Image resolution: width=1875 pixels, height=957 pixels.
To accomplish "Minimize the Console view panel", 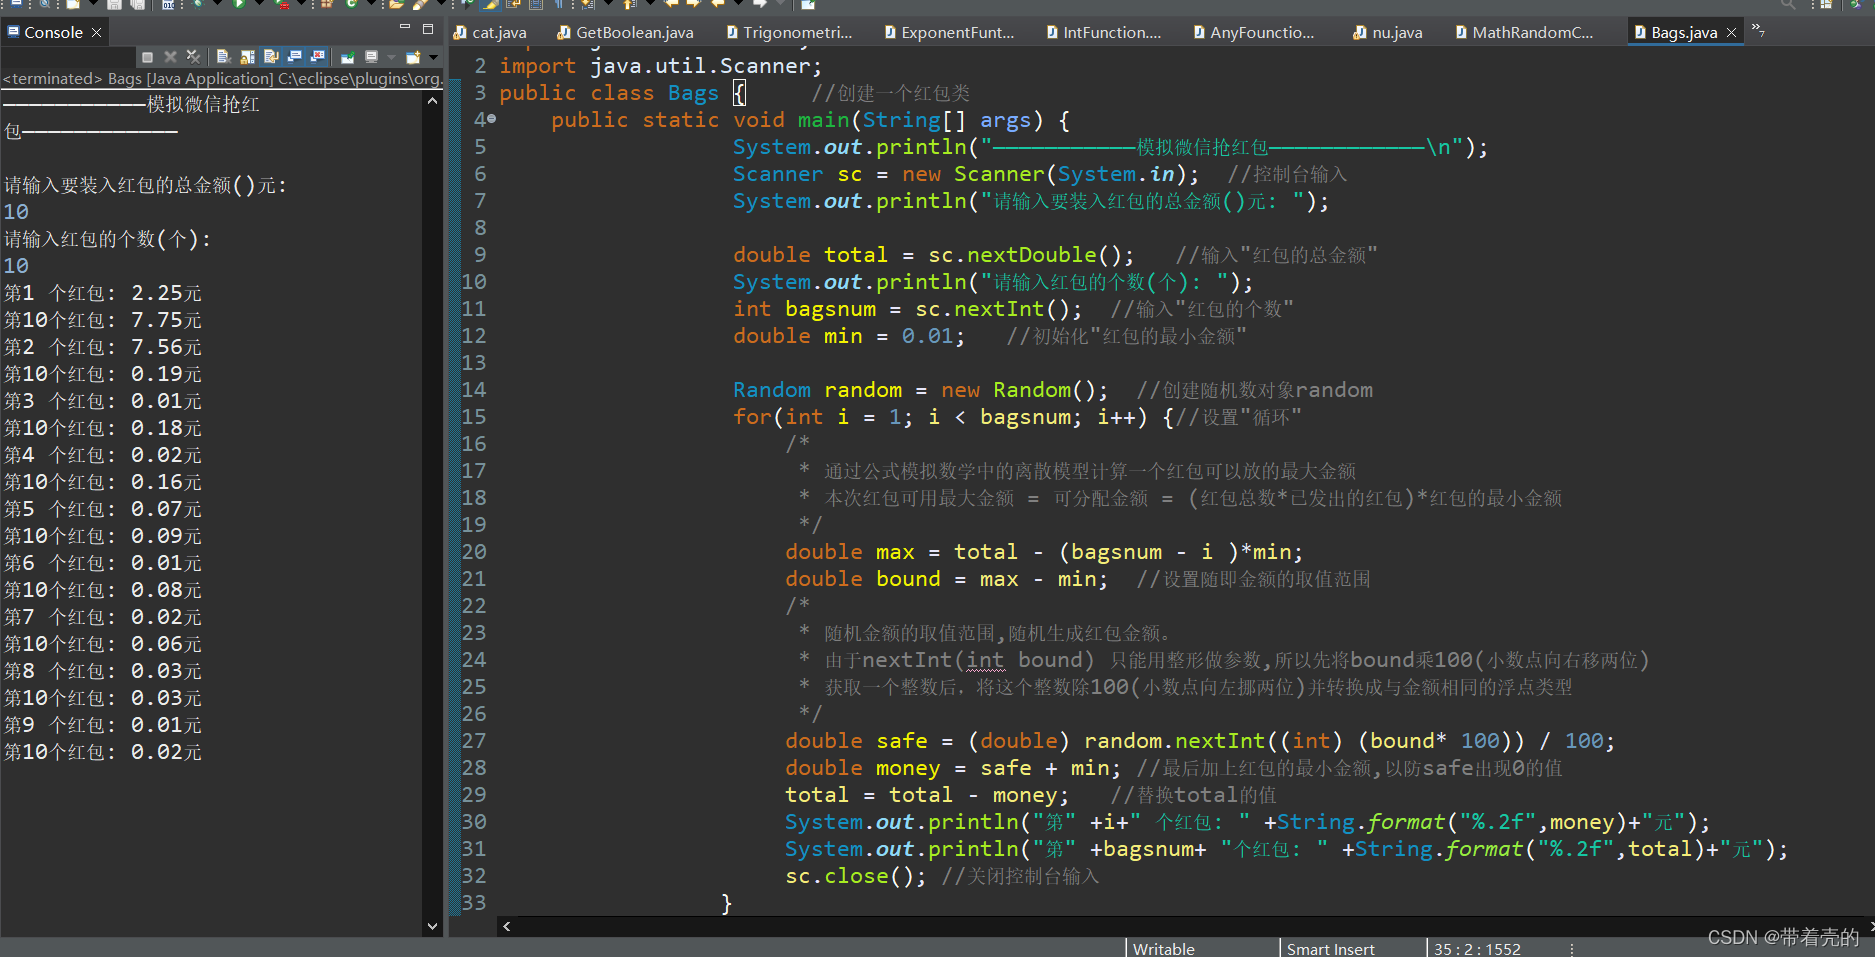I will click(x=405, y=27).
